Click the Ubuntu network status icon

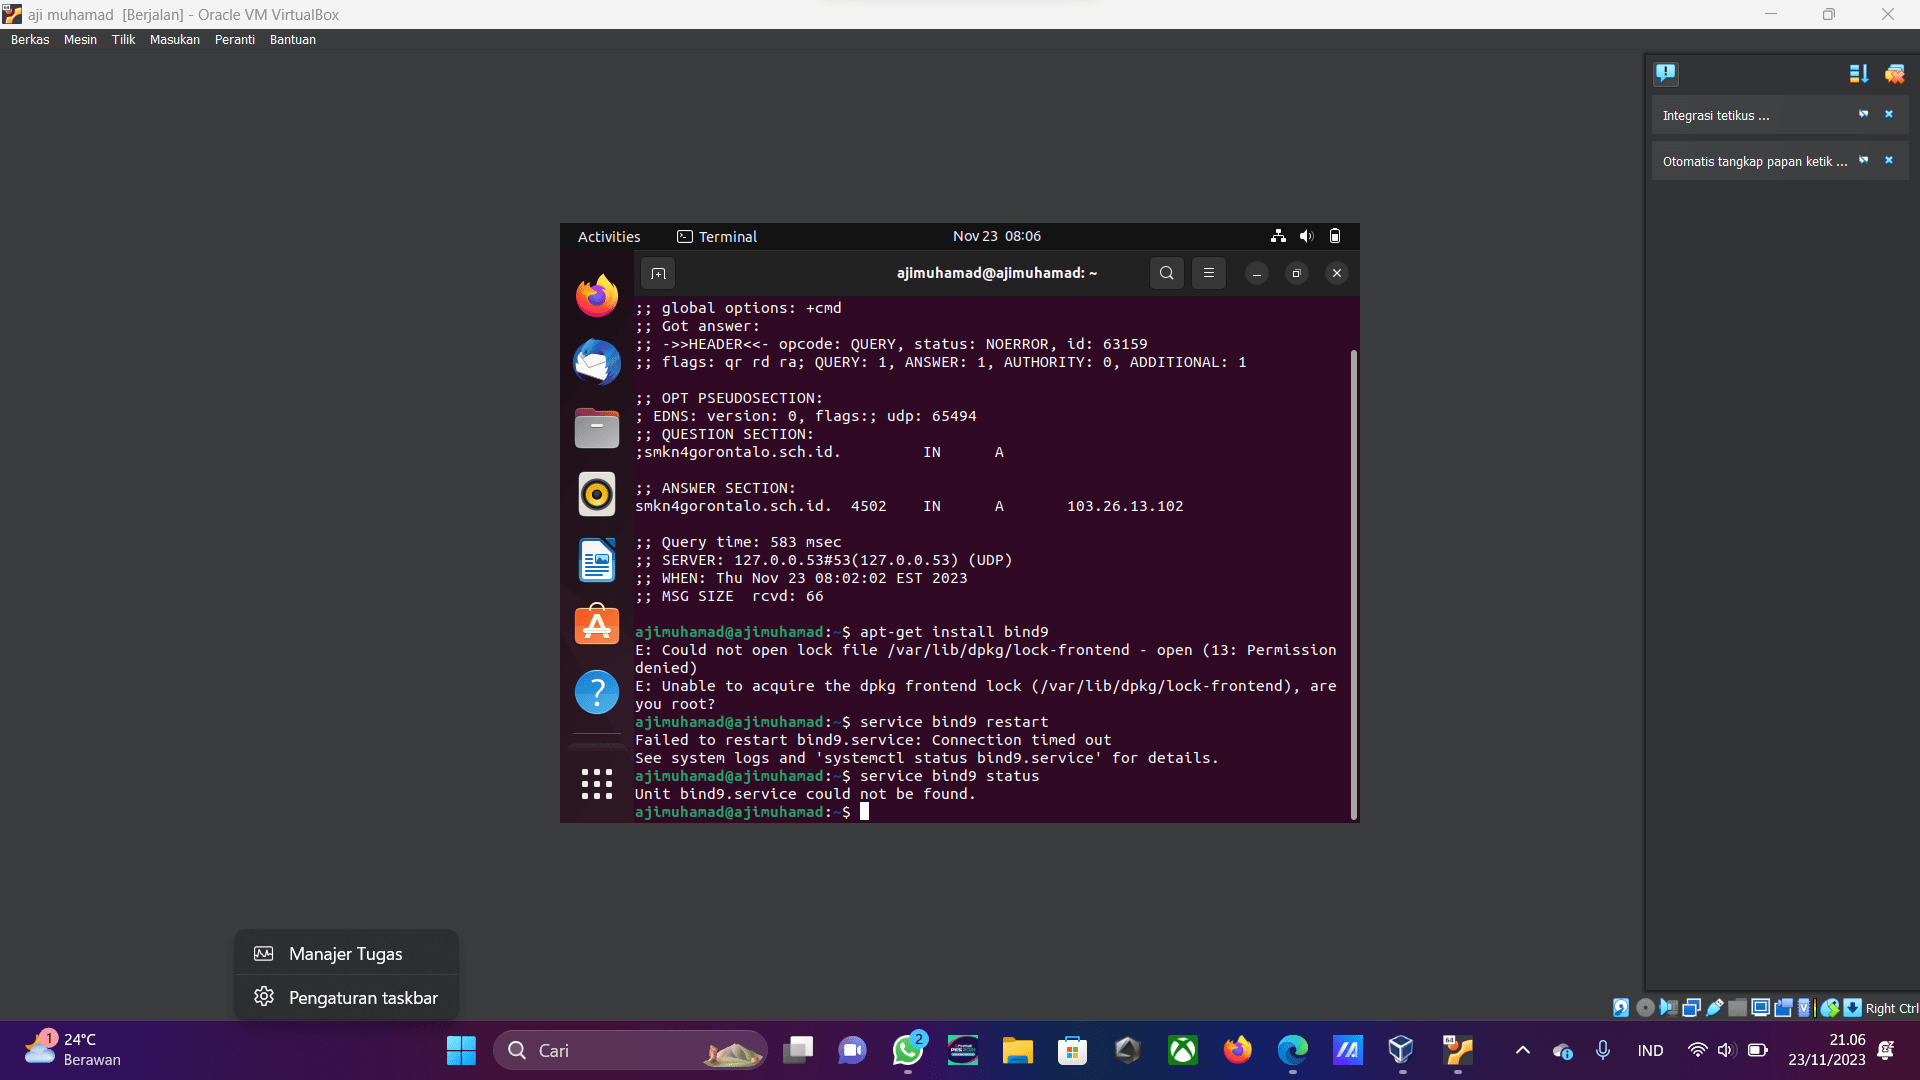(x=1278, y=236)
